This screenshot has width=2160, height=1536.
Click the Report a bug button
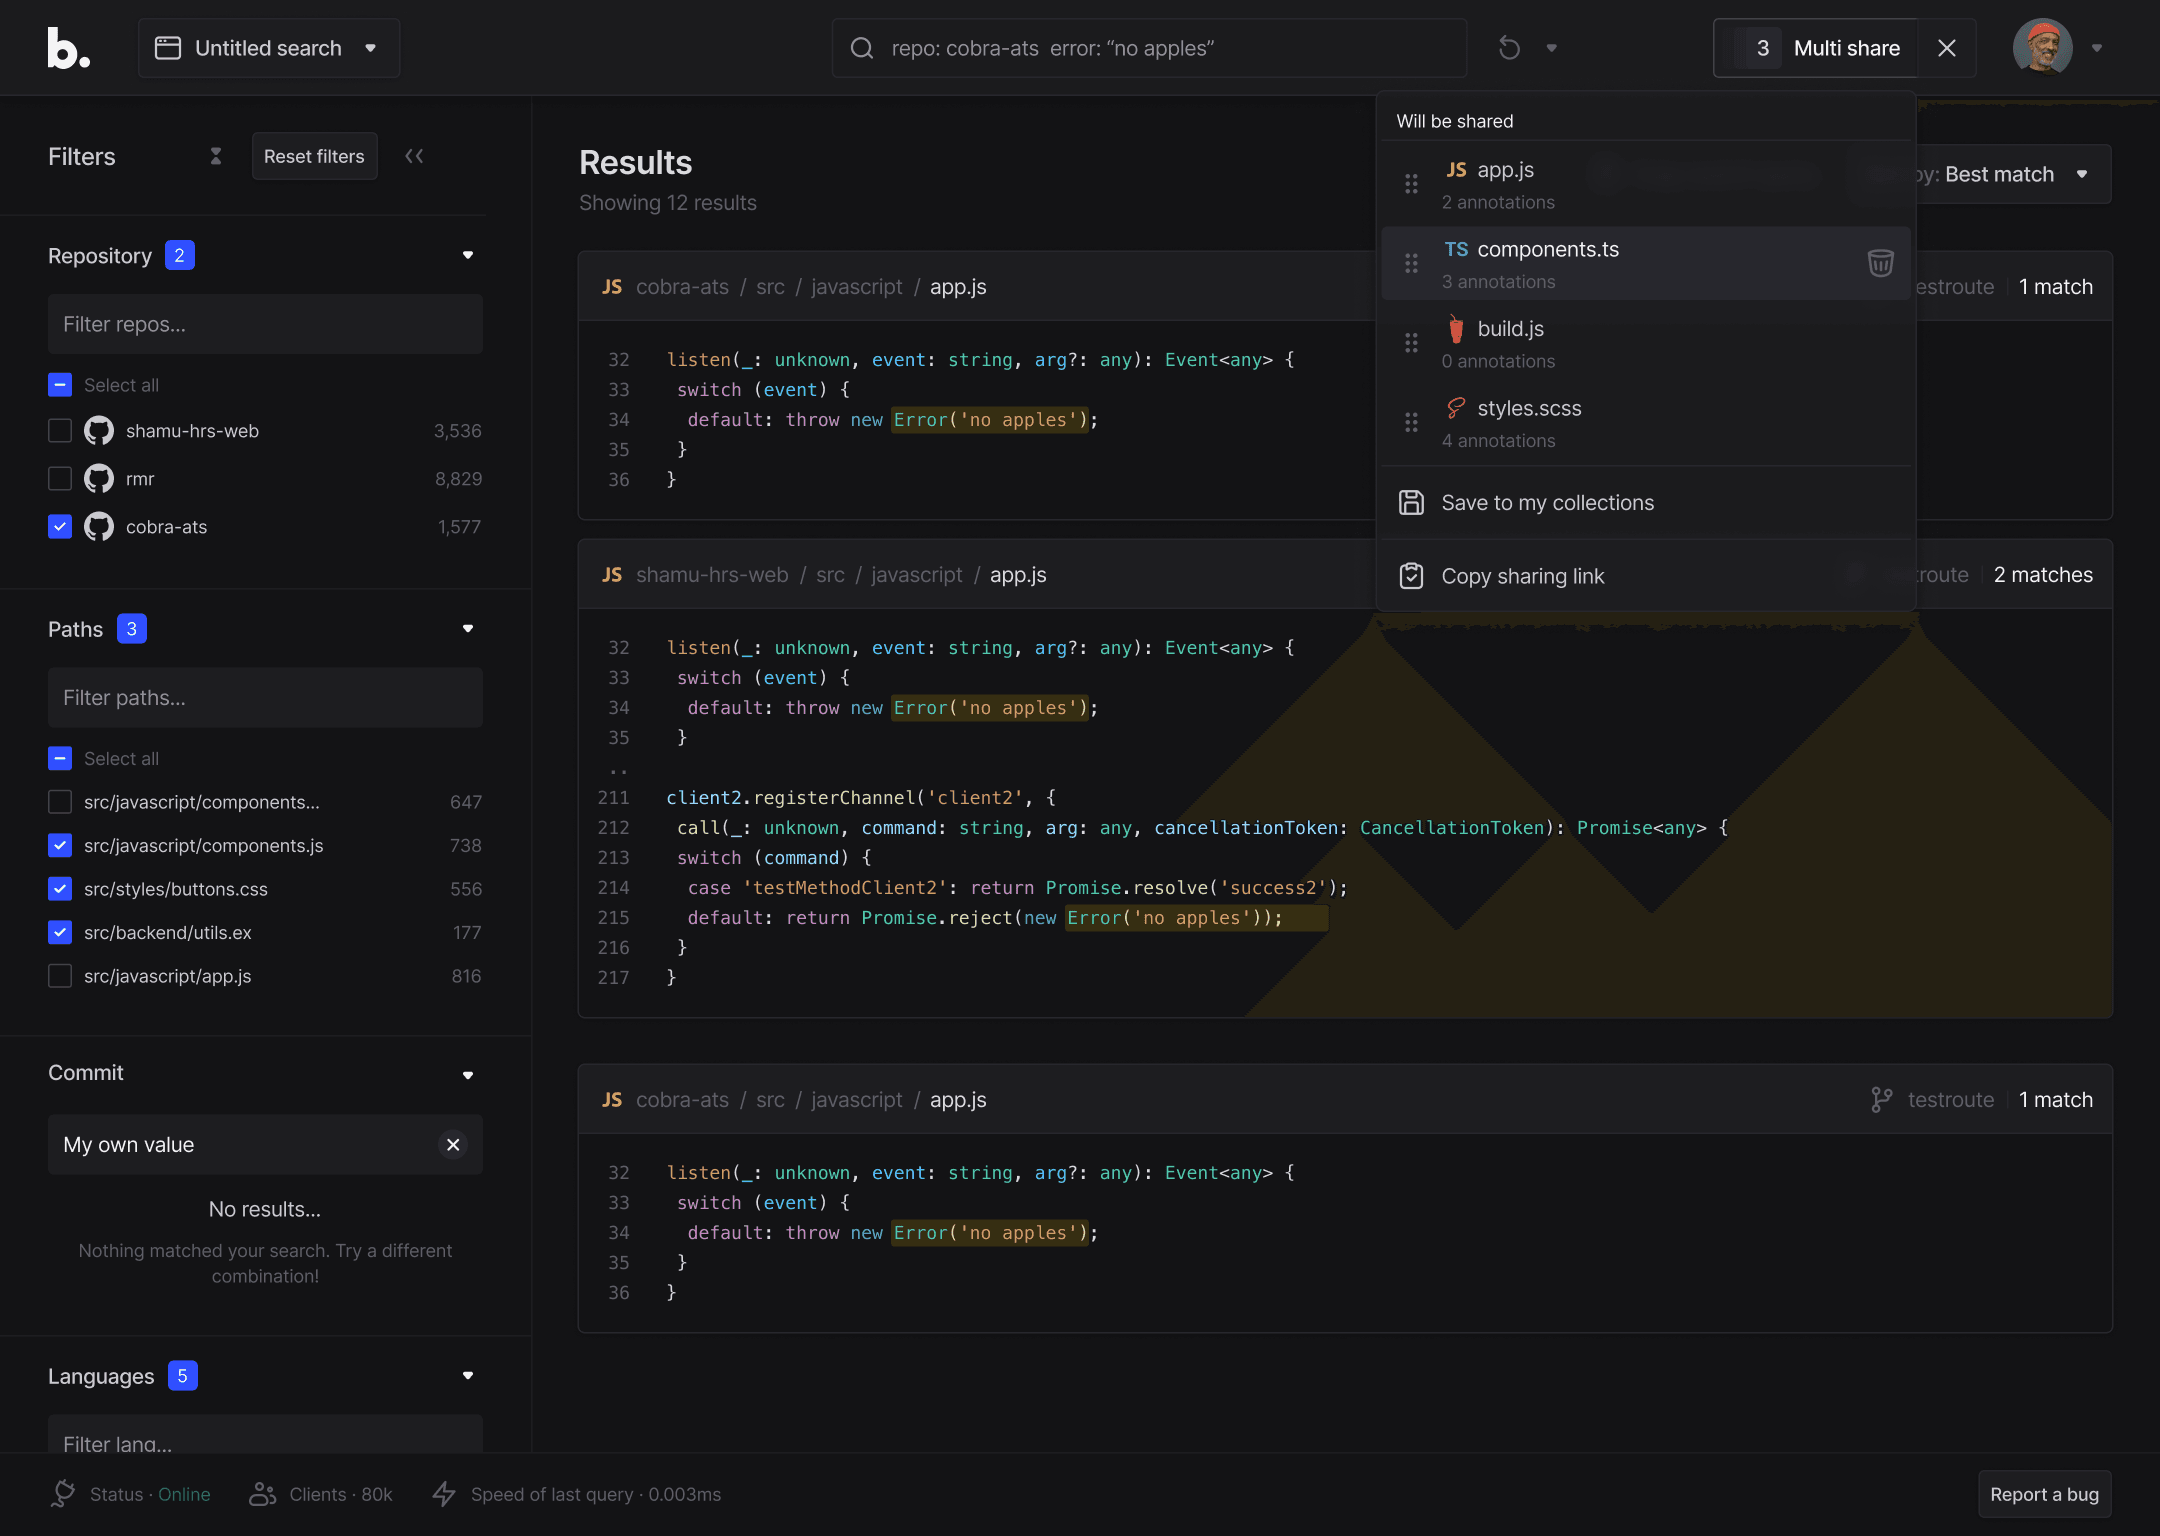[2044, 1494]
